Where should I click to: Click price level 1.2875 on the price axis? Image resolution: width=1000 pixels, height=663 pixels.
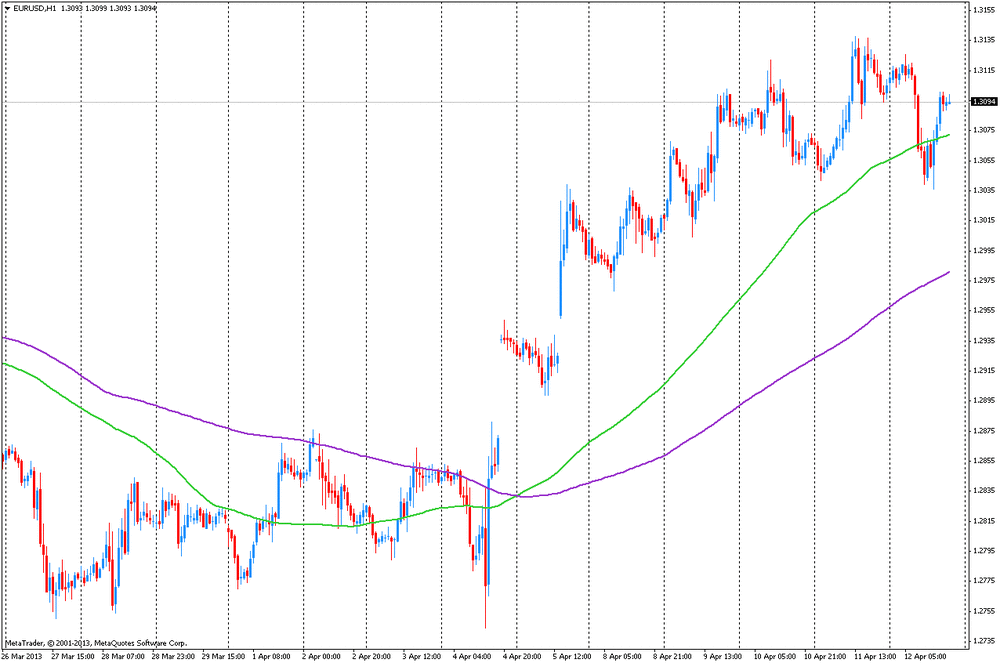[x=983, y=430]
